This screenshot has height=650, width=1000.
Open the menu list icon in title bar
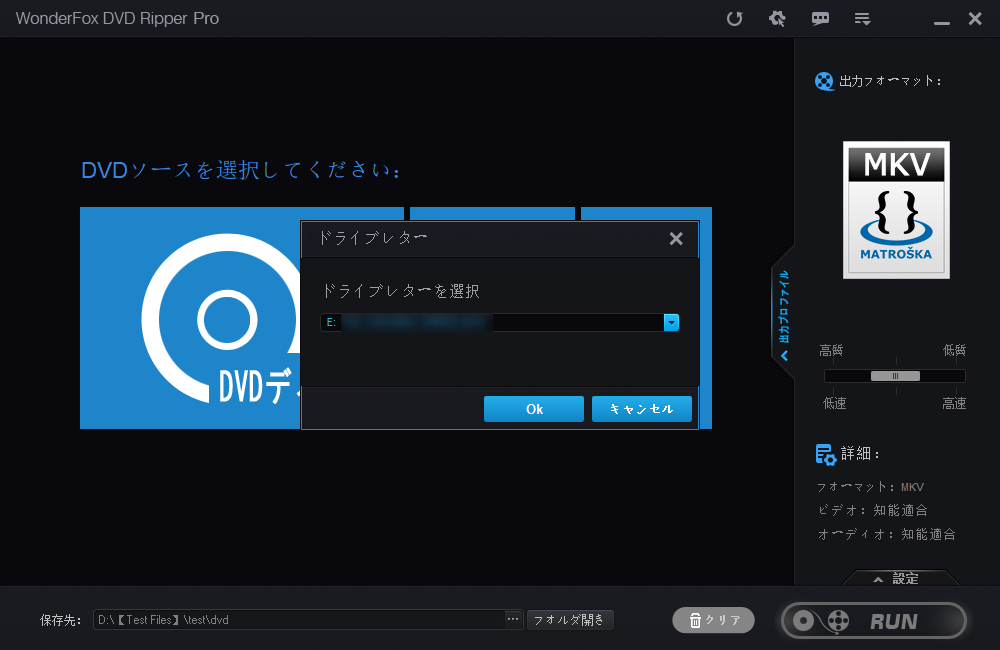(862, 18)
